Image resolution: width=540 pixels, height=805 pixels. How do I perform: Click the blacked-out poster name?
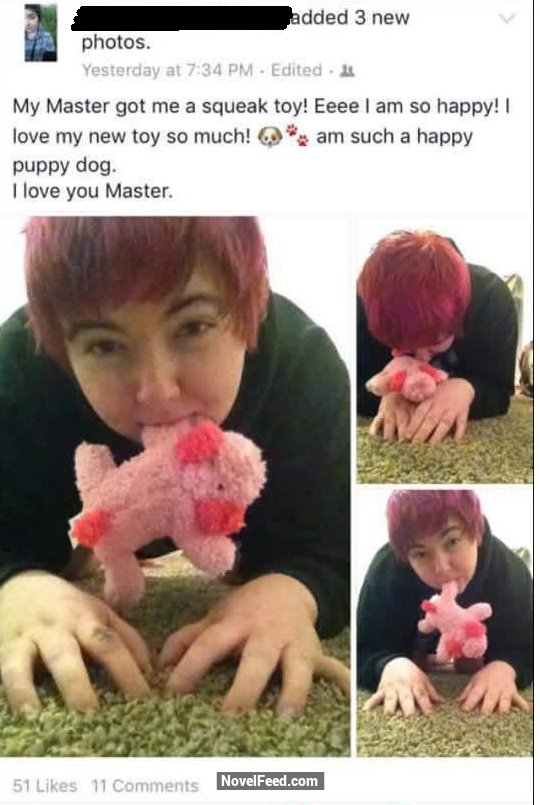tap(182, 18)
